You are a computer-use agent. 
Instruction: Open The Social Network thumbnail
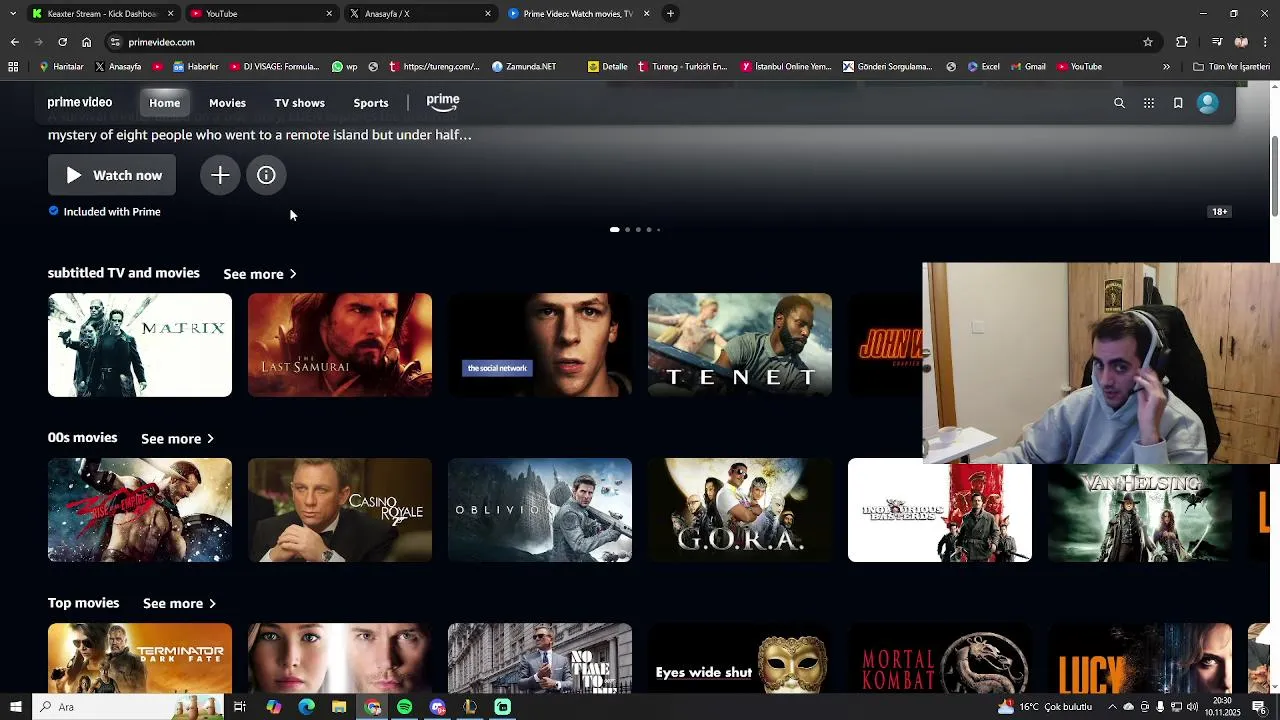click(540, 345)
